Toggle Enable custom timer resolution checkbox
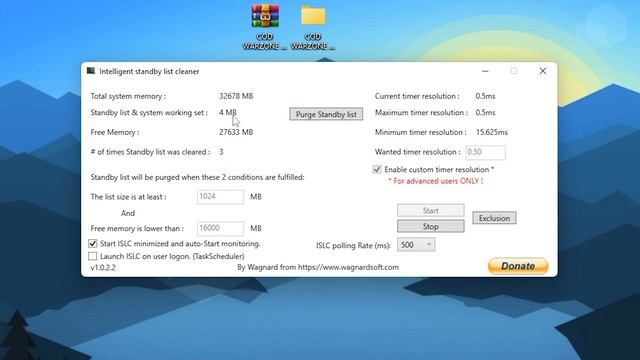640x360 pixels. coord(377,169)
